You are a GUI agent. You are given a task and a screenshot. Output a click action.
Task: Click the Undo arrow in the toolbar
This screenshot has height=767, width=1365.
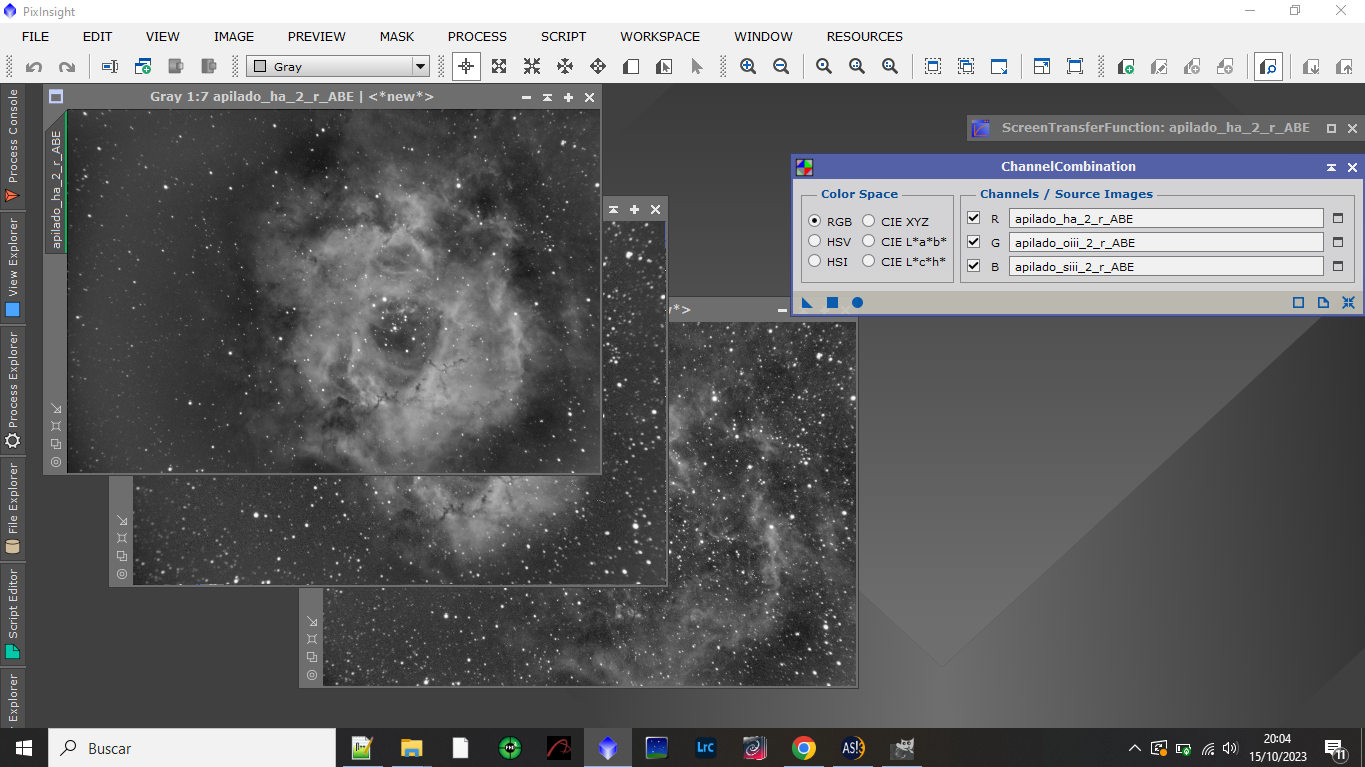point(34,67)
